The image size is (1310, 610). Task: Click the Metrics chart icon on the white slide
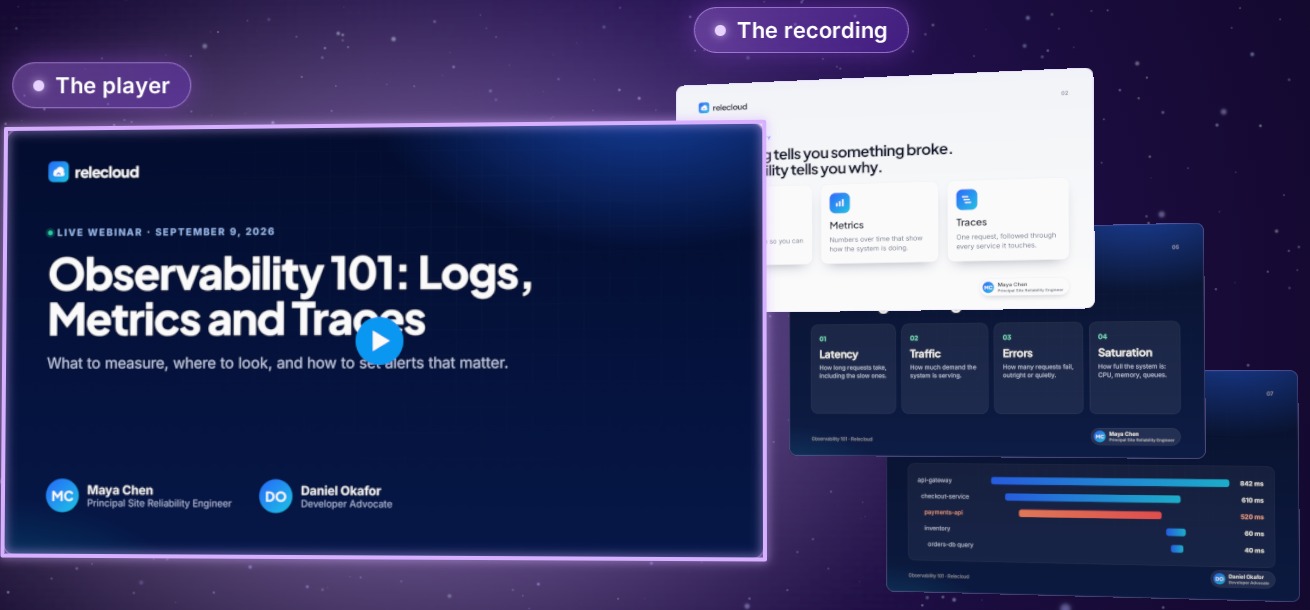pyautogui.click(x=839, y=203)
